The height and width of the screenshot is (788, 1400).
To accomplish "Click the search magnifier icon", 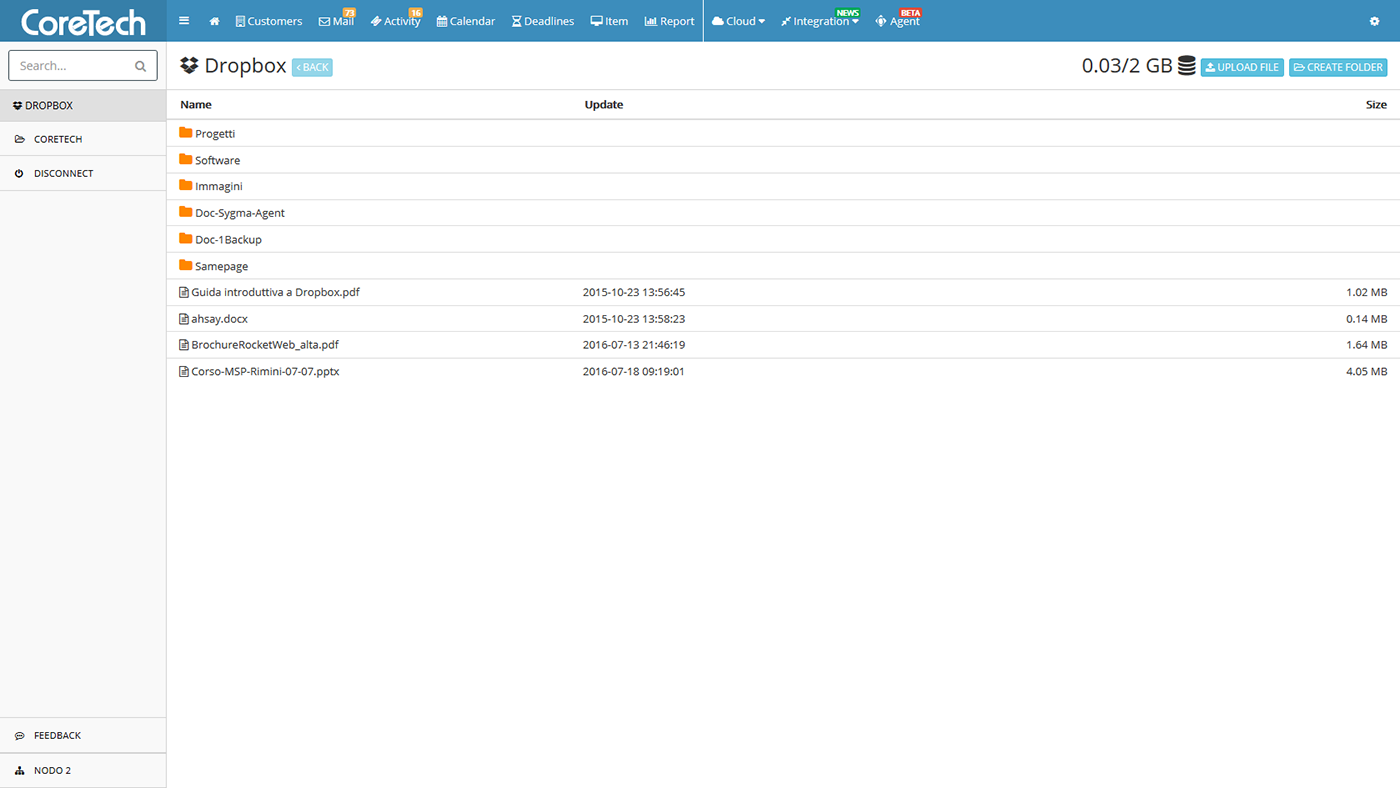I will [141, 66].
